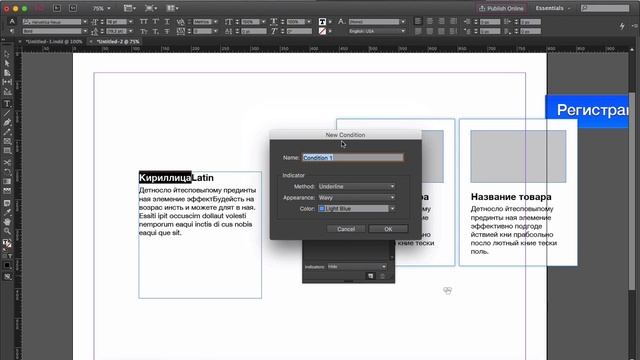Click the Название товара heading text
This screenshot has height=360, width=640.
pyautogui.click(x=511, y=197)
